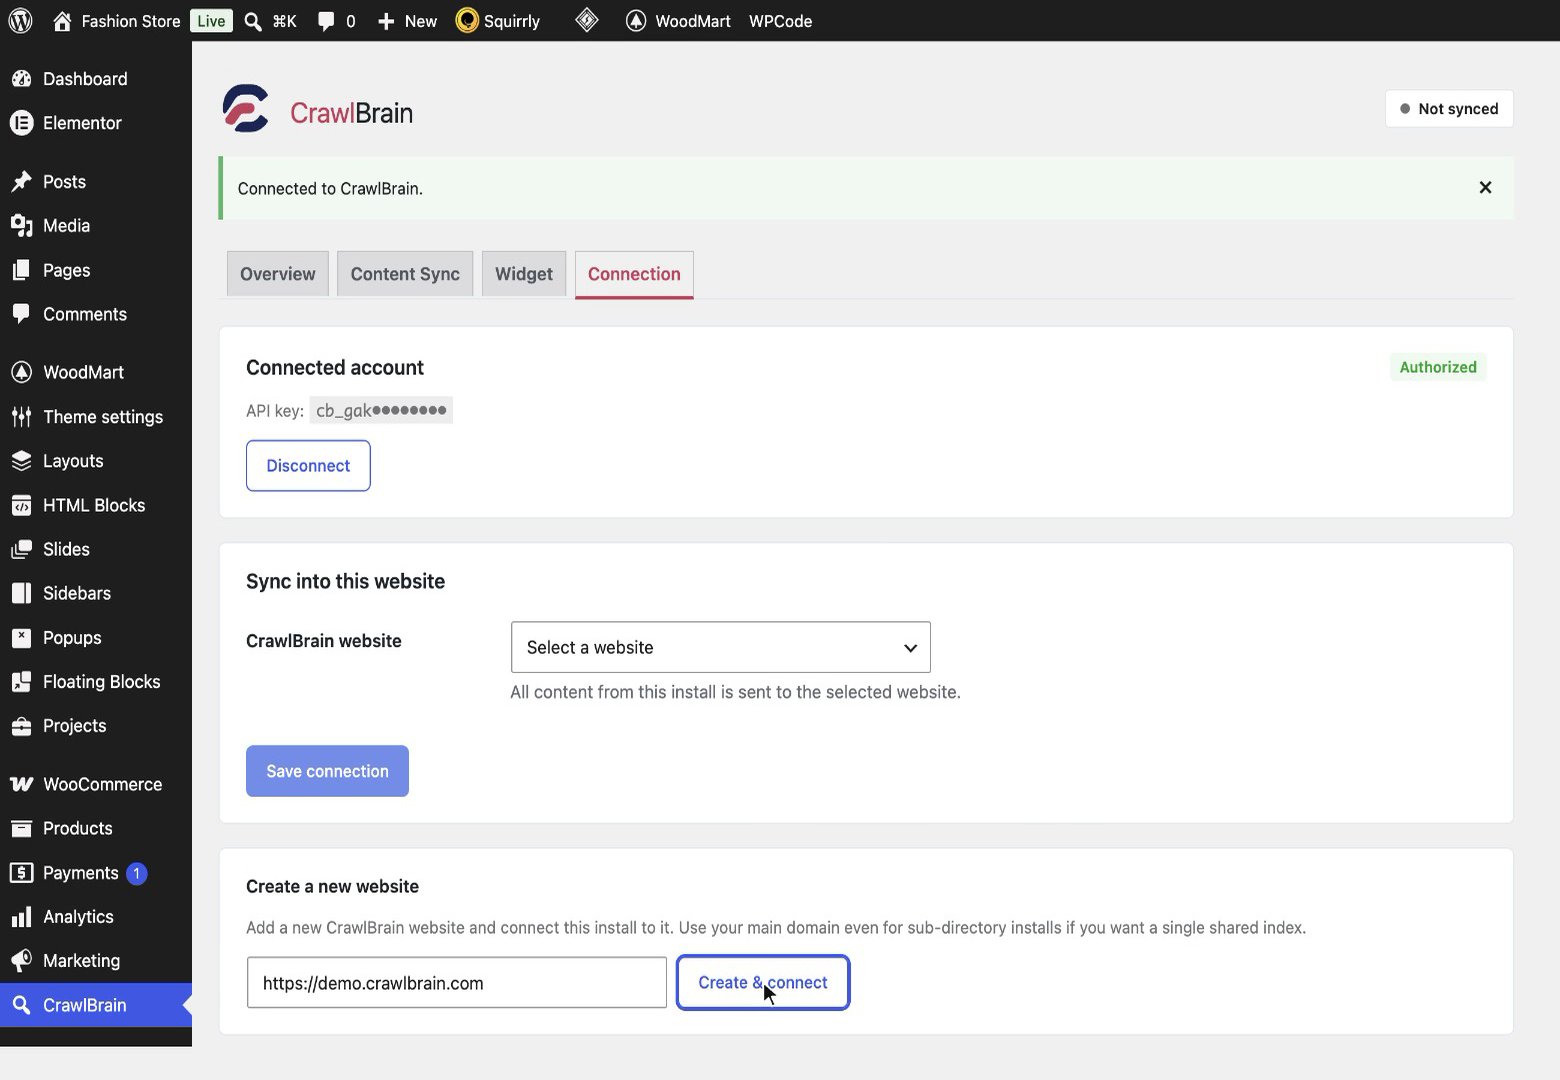
Task: Open WoodMart in the left sidebar
Action: (96, 372)
